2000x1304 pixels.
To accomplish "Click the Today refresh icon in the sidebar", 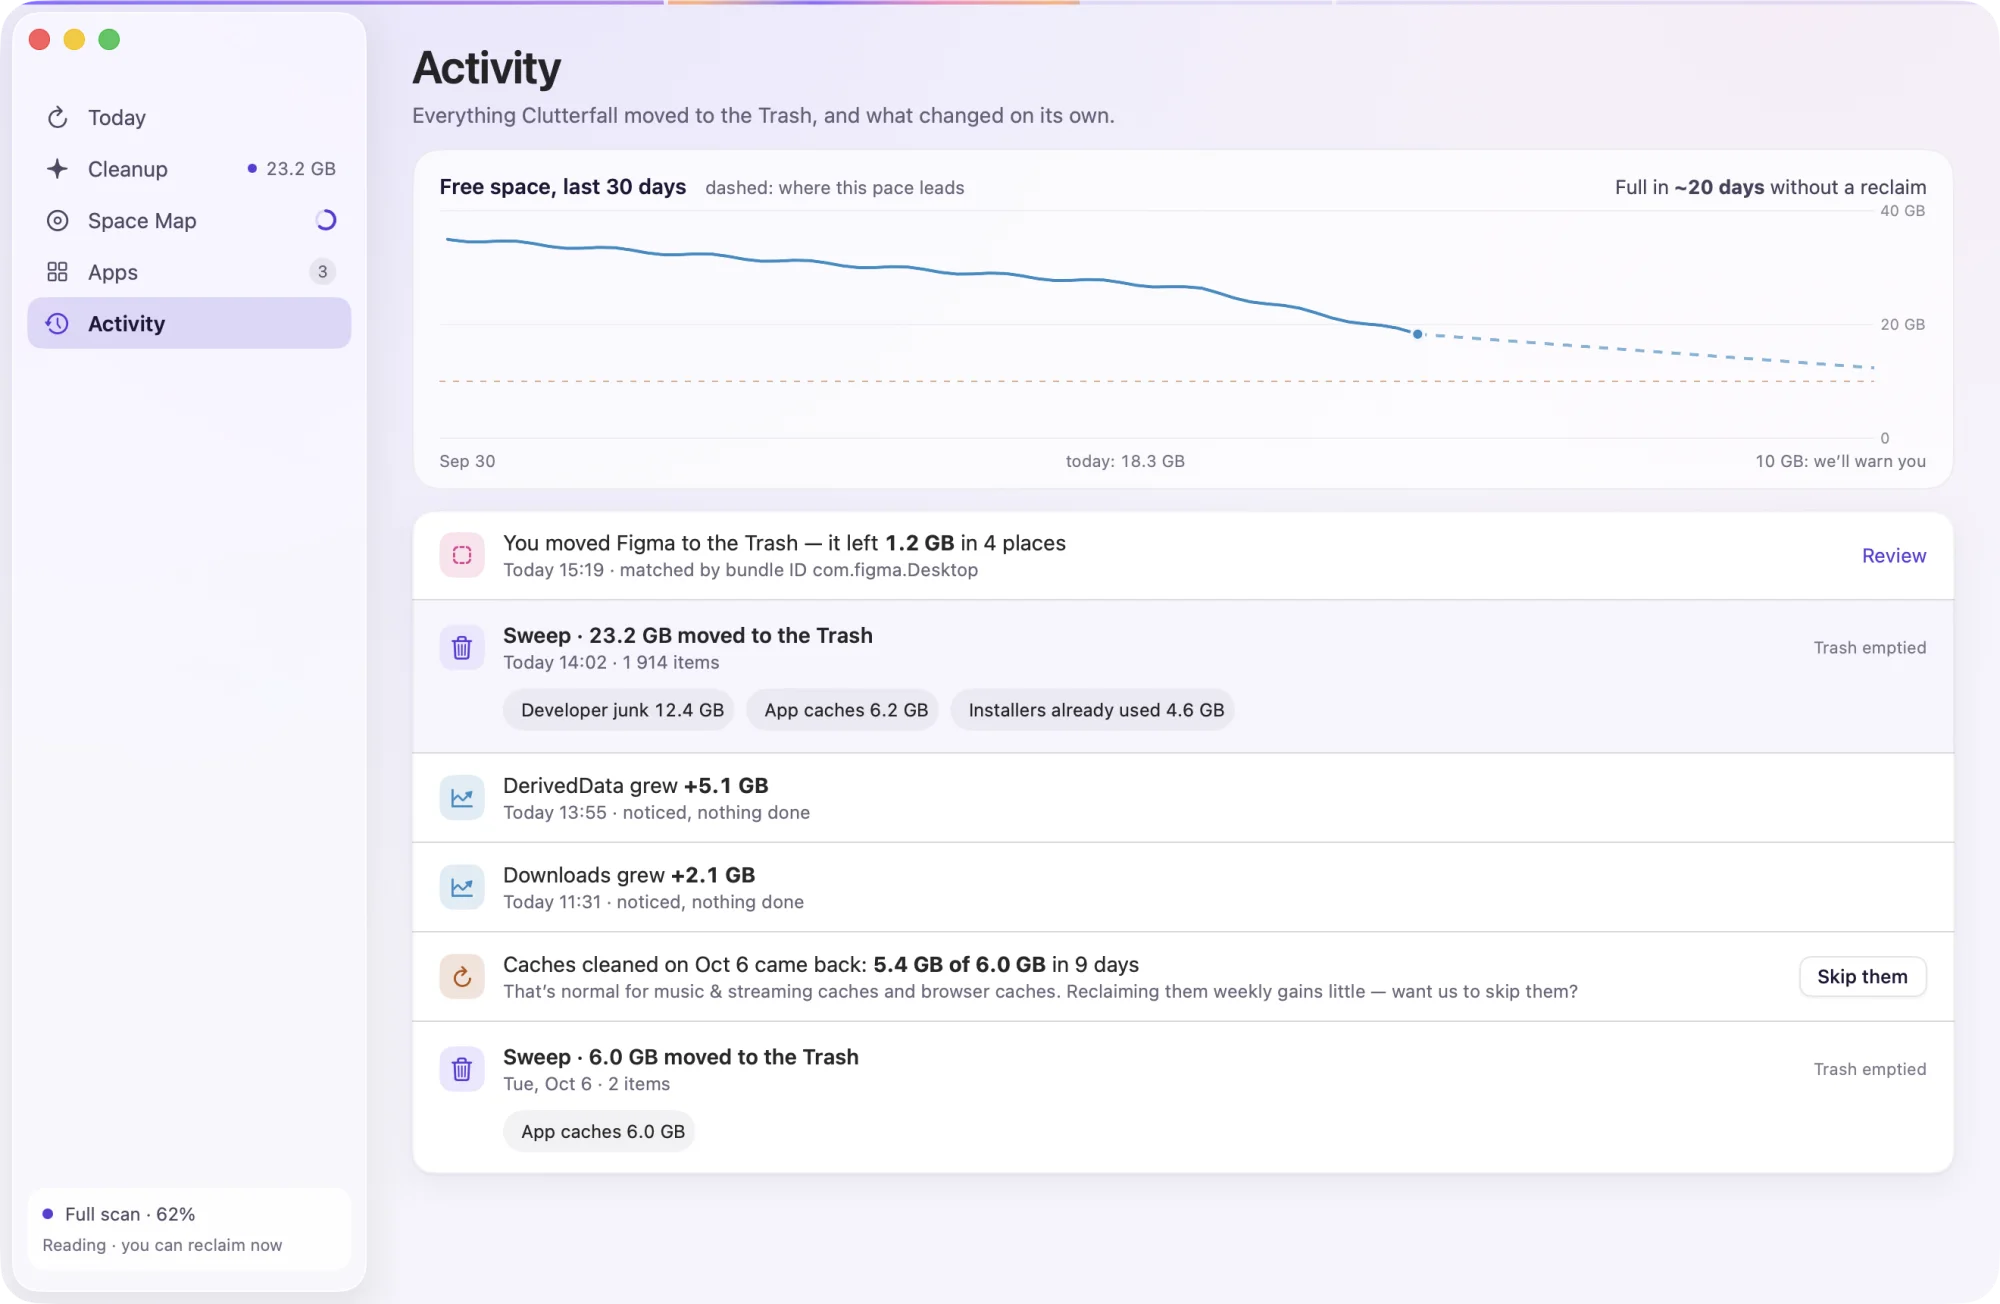I will tap(57, 117).
